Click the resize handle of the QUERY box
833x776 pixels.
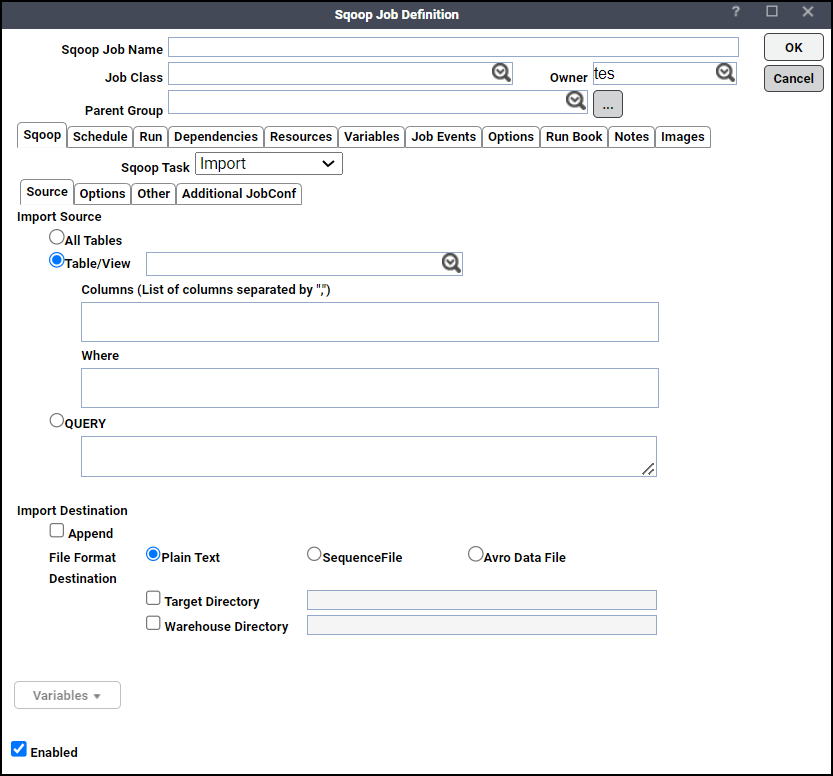(x=648, y=469)
